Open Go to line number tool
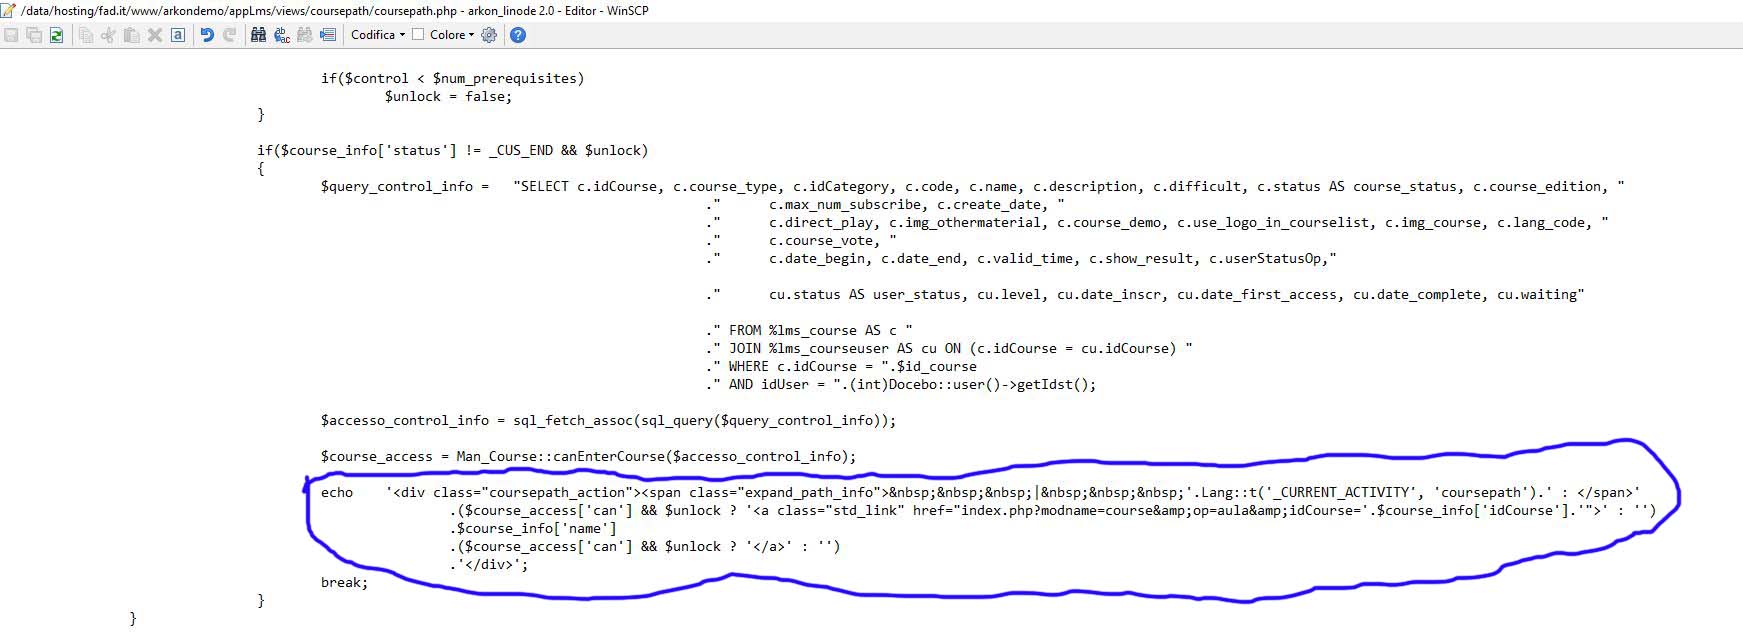This screenshot has width=1743, height=638. pyautogui.click(x=327, y=35)
